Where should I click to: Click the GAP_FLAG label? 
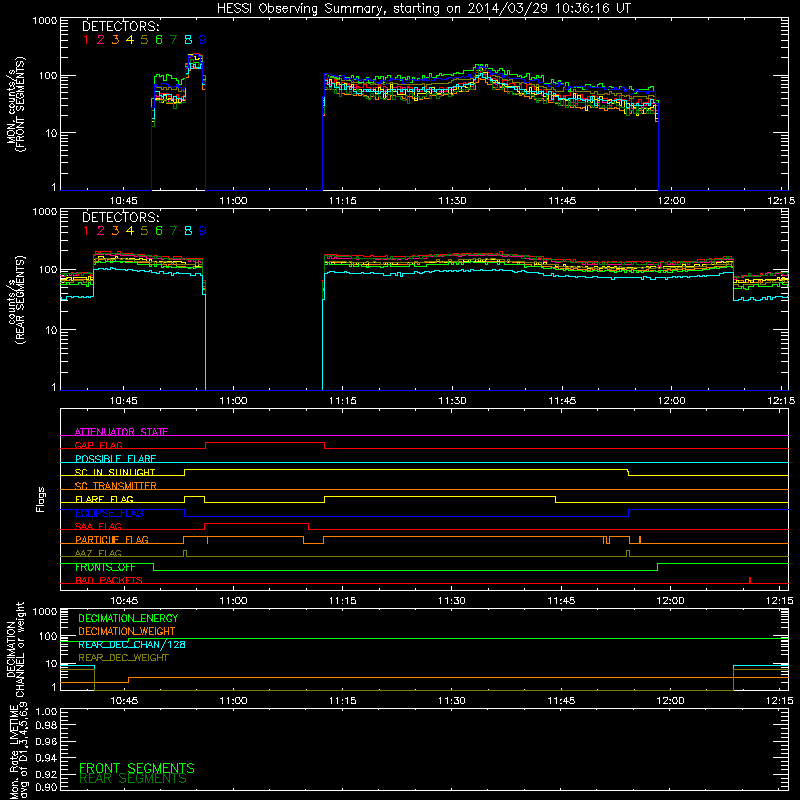[x=98, y=445]
